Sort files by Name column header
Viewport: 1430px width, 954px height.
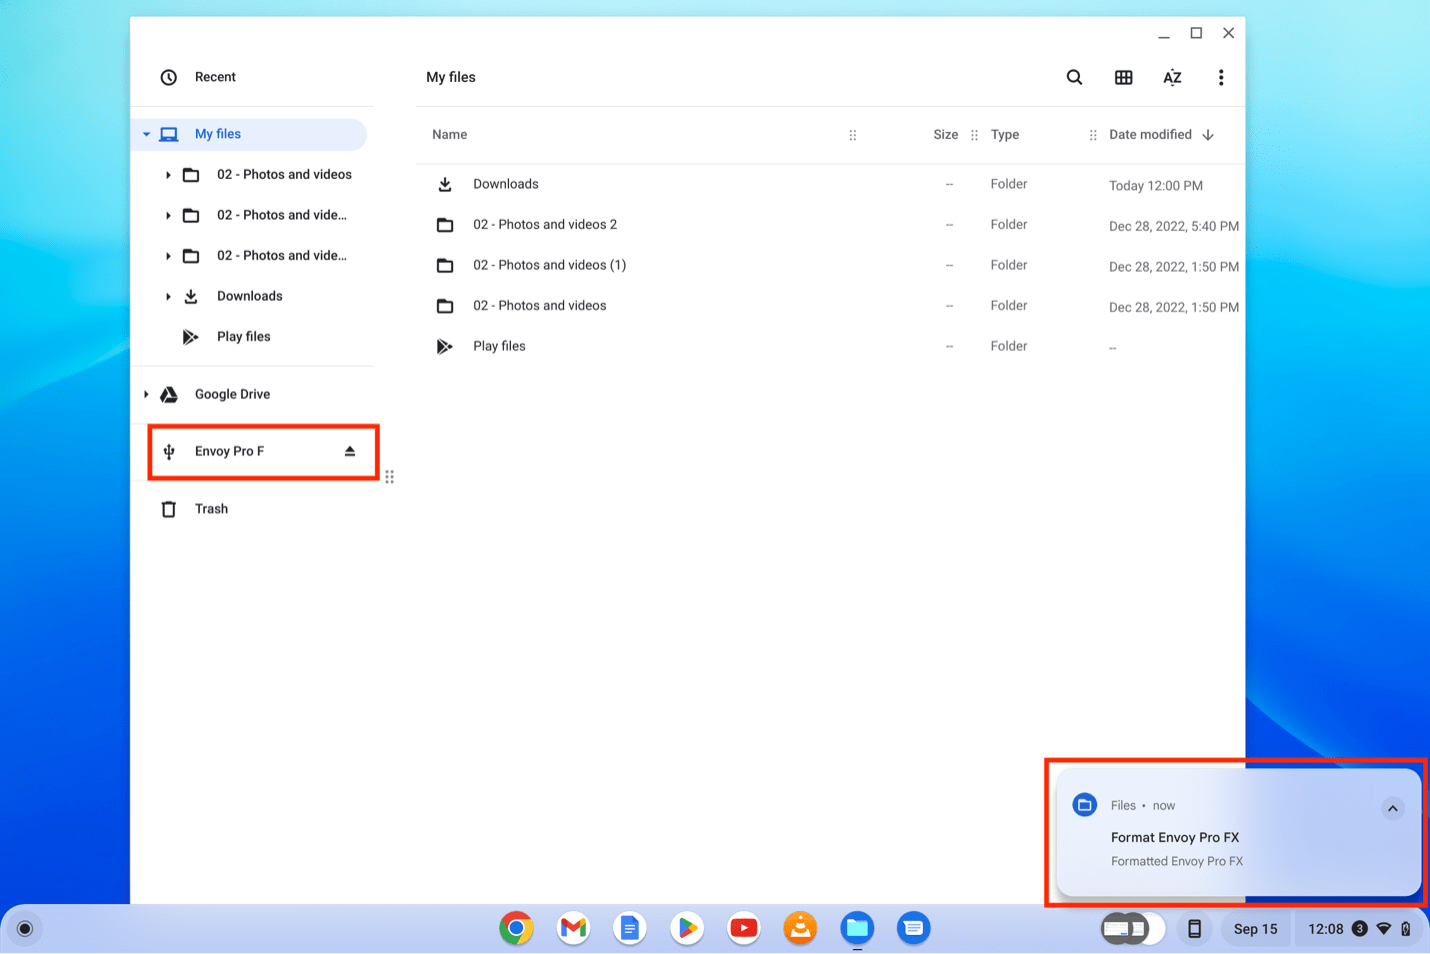tap(450, 135)
